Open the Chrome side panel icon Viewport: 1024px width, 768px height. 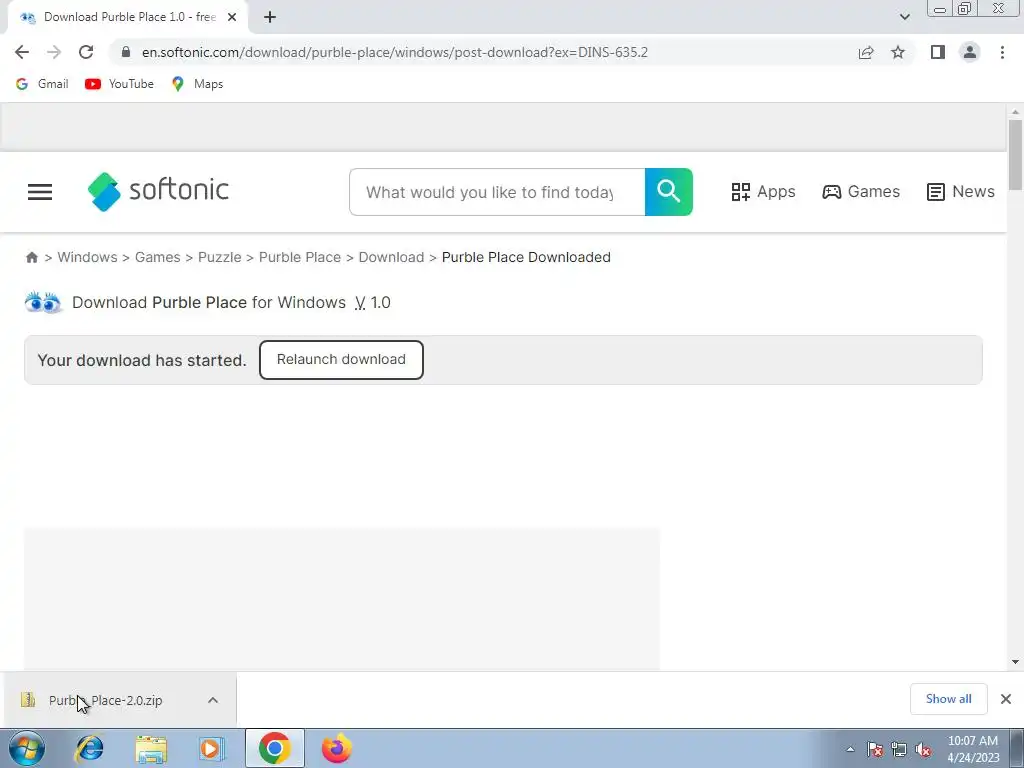coord(938,52)
